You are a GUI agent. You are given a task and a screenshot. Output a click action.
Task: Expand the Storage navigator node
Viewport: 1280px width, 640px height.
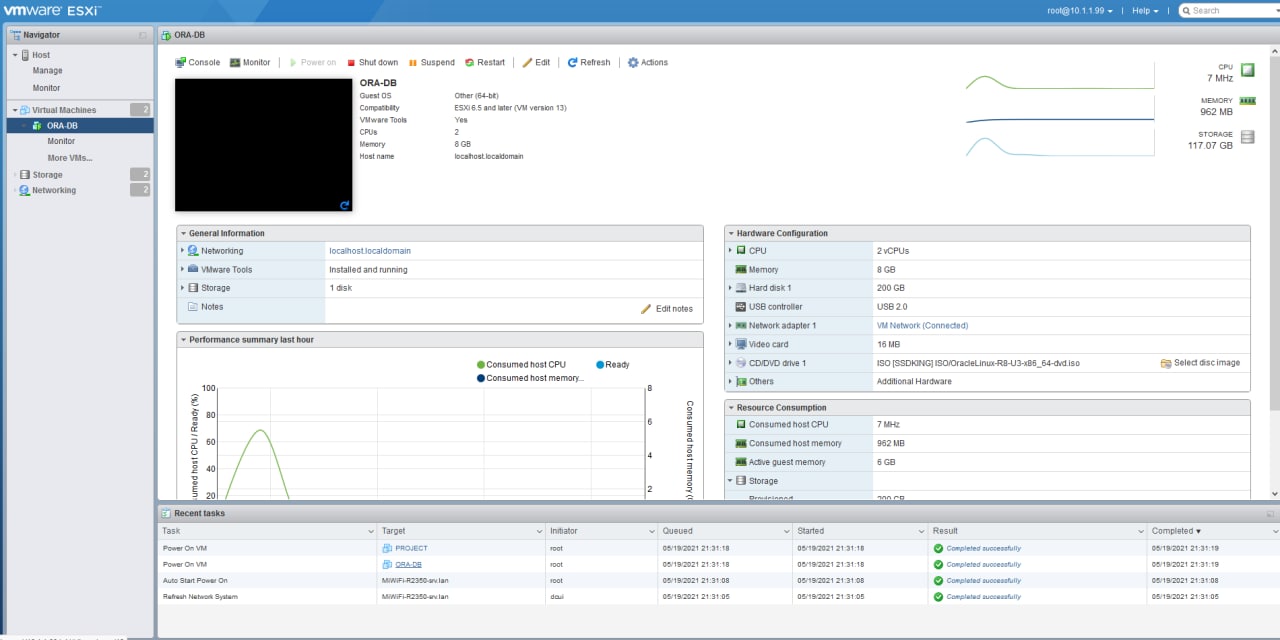(15, 175)
